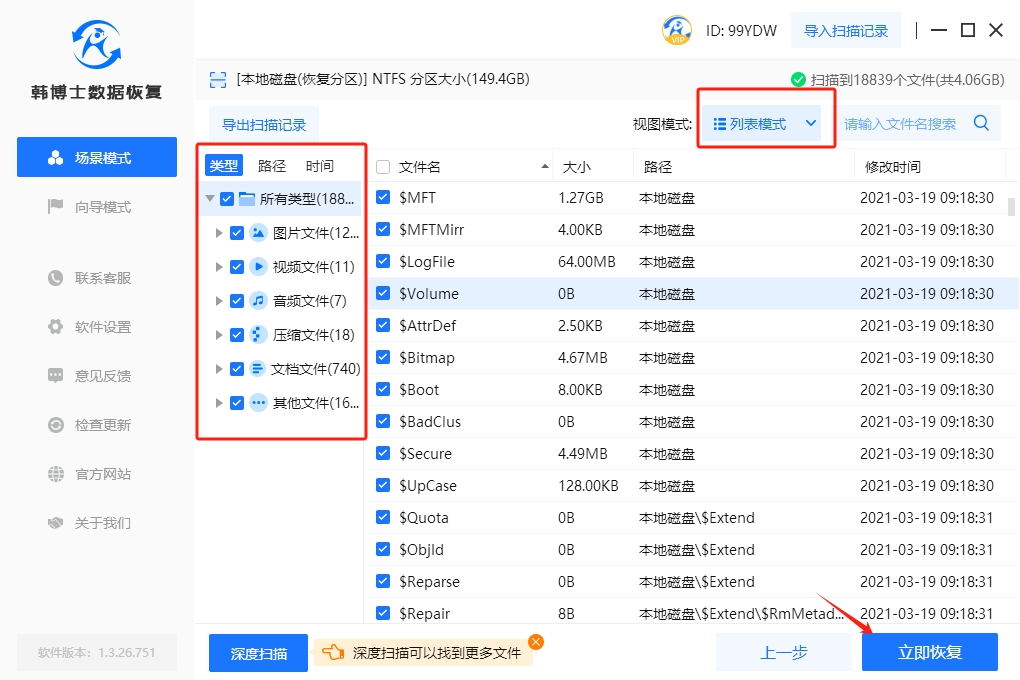Click the file name search input field
This screenshot has height=680, width=1020.
[900, 124]
